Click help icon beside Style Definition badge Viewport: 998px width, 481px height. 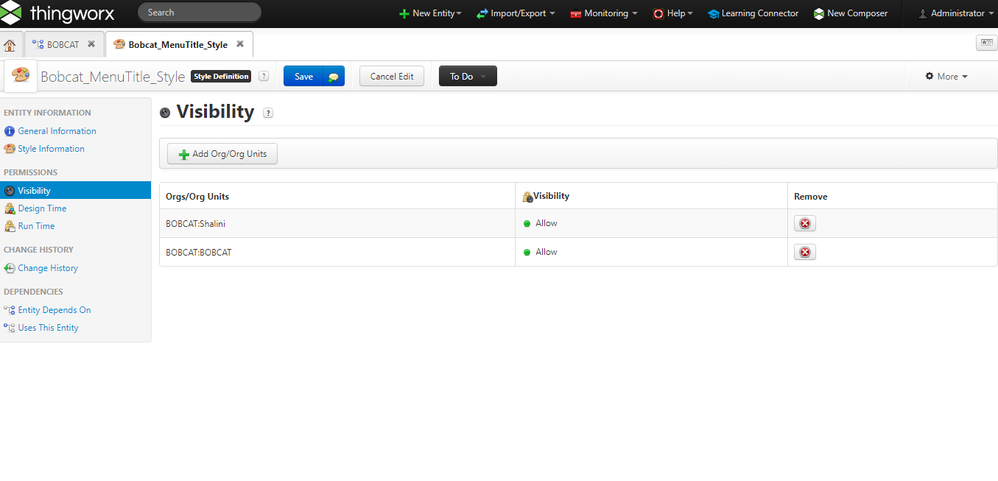coord(264,76)
